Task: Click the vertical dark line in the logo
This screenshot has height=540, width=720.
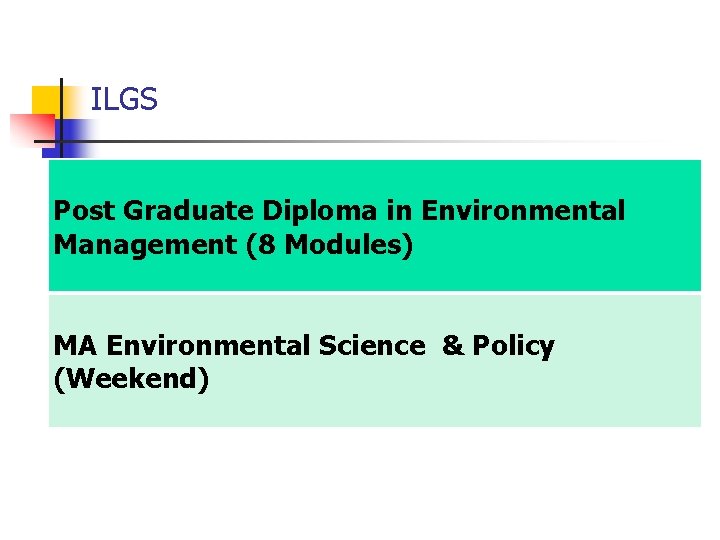Action: pyautogui.click(x=61, y=118)
